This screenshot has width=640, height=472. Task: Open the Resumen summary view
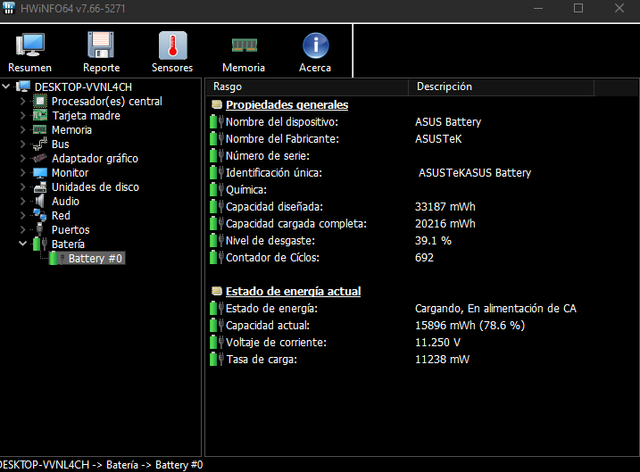(x=30, y=51)
